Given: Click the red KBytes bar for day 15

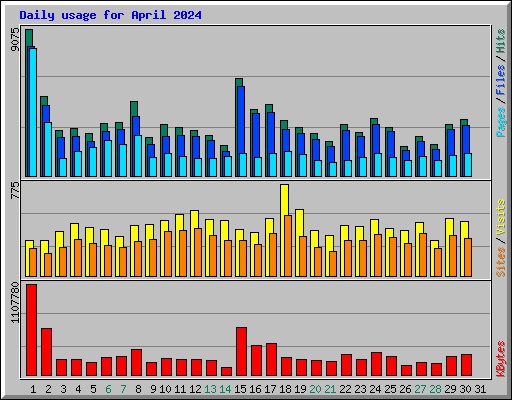Looking at the screenshot, I should 241,351.
